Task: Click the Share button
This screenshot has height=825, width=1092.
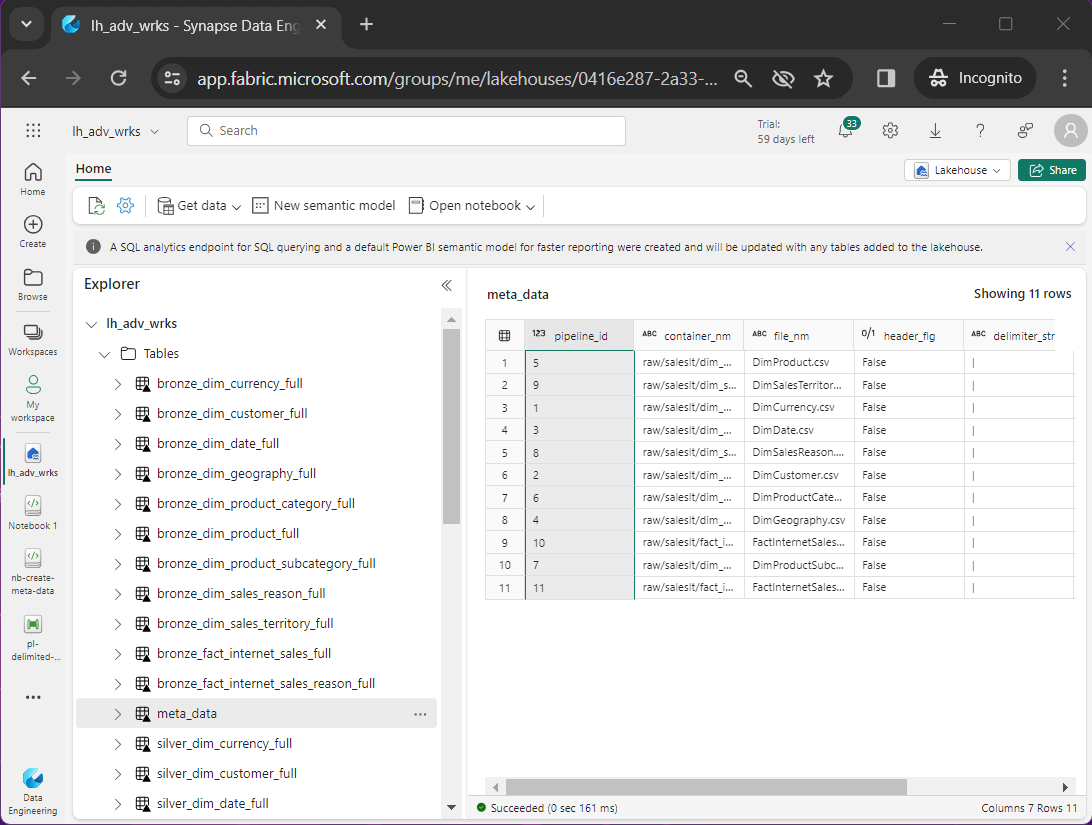Action: coord(1052,170)
